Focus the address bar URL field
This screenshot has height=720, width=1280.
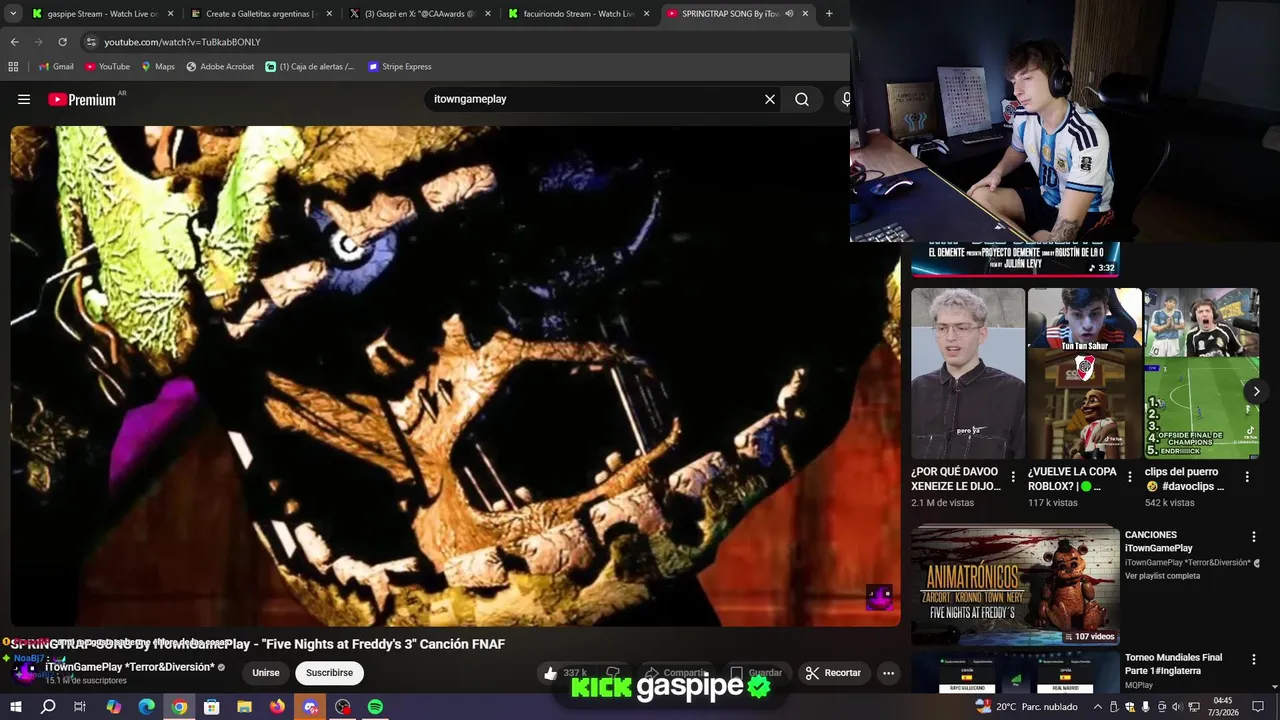pos(460,42)
